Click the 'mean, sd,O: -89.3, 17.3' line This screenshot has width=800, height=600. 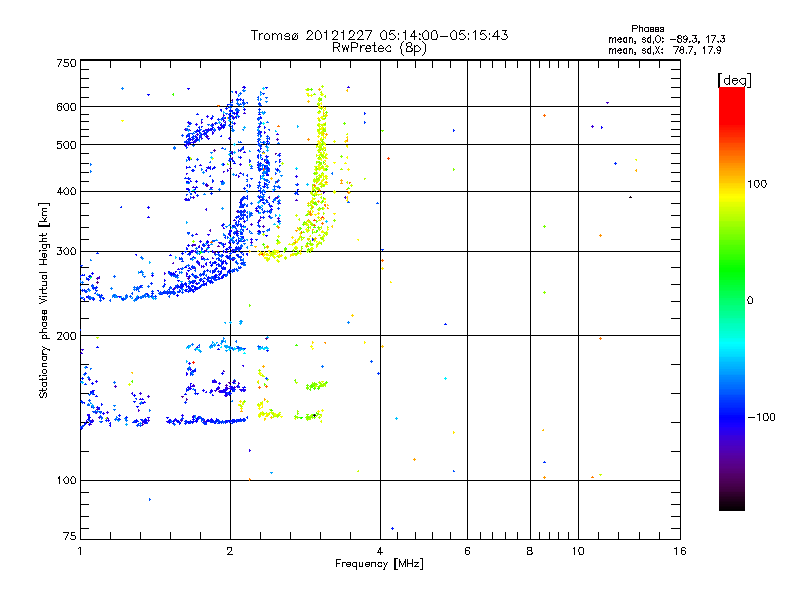click(667, 39)
